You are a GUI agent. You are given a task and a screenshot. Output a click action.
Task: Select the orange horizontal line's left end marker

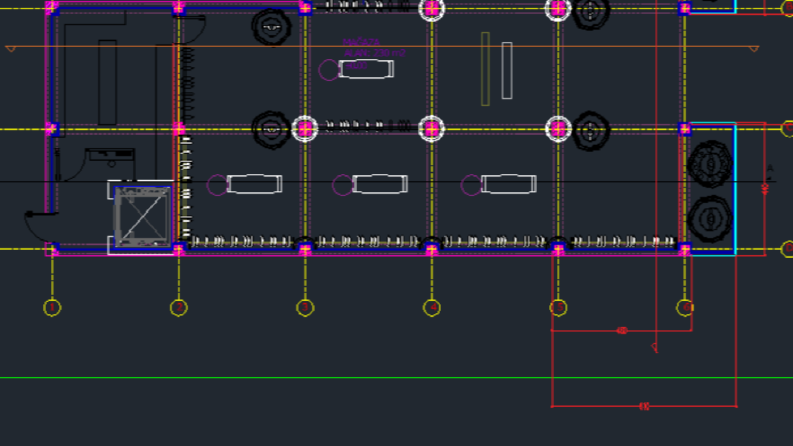tap(11, 49)
